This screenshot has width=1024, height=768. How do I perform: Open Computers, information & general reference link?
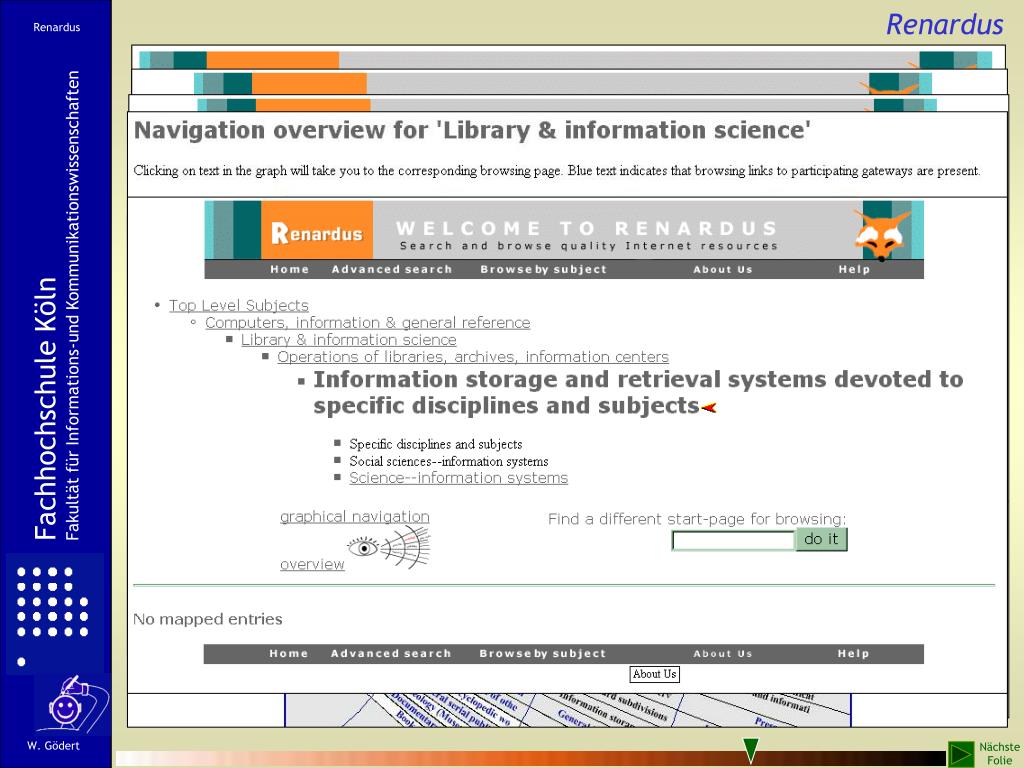point(368,322)
